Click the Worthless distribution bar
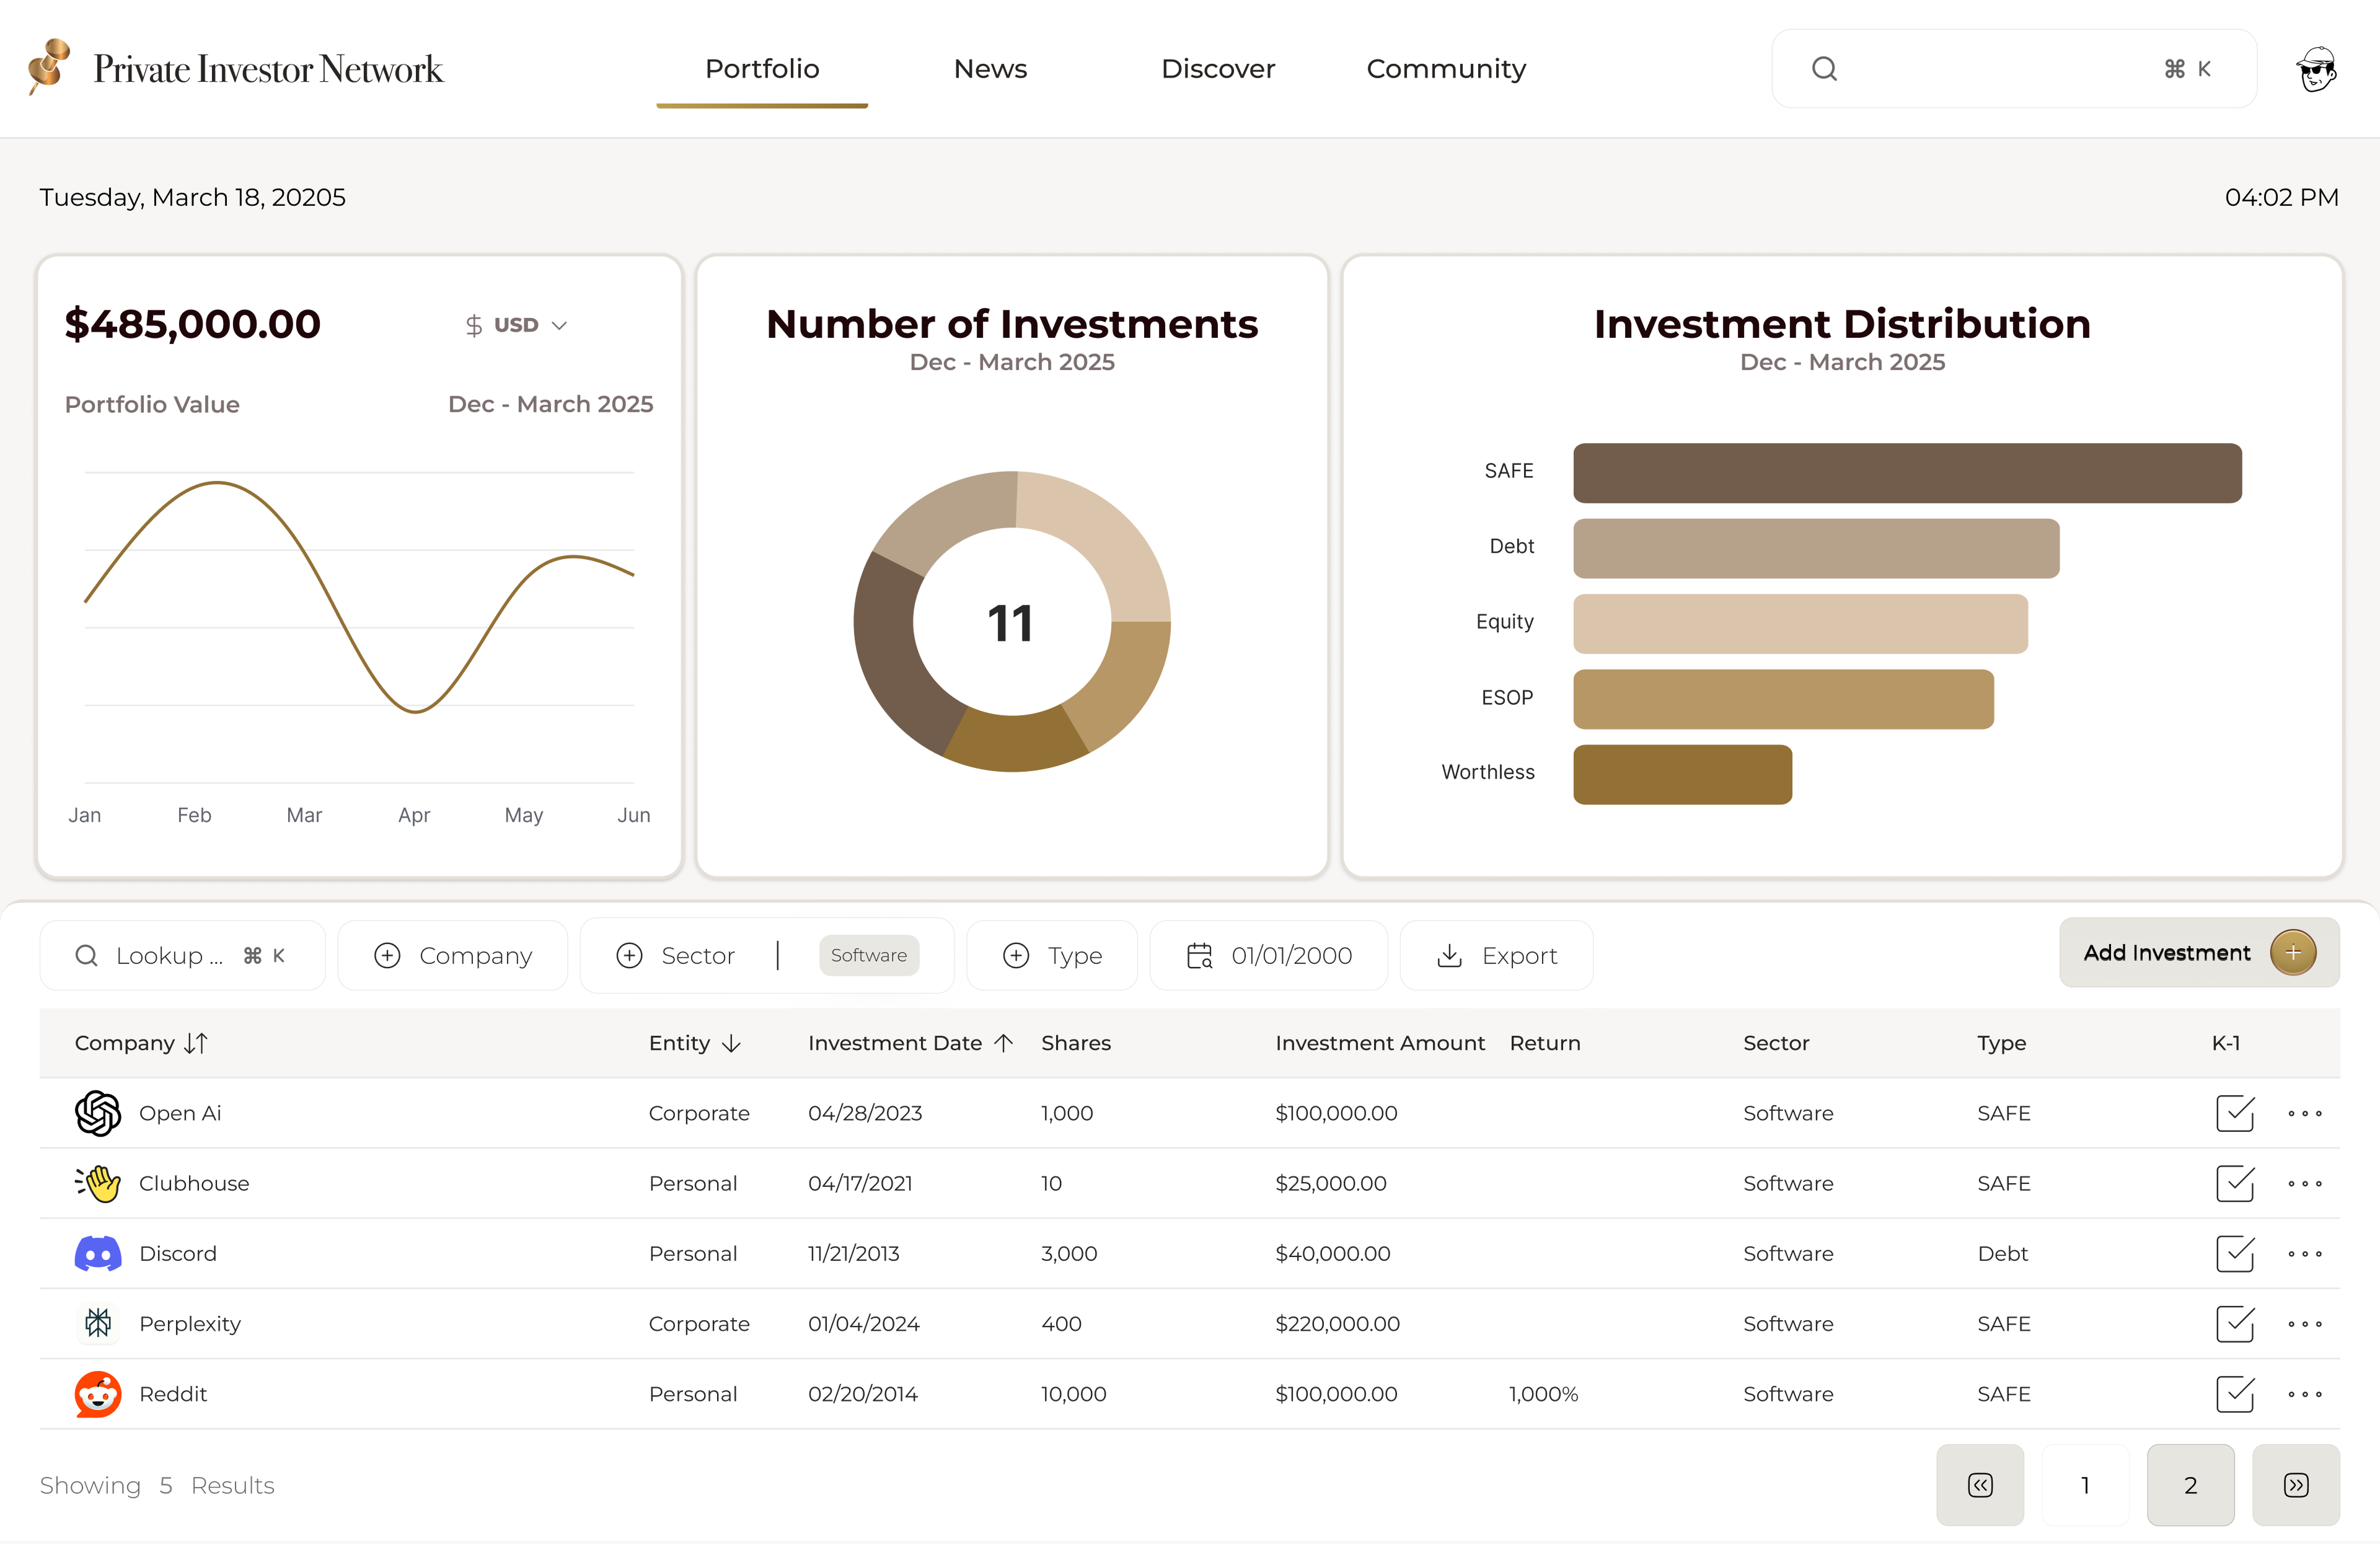This screenshot has height=1544, width=2380. coord(1683,774)
